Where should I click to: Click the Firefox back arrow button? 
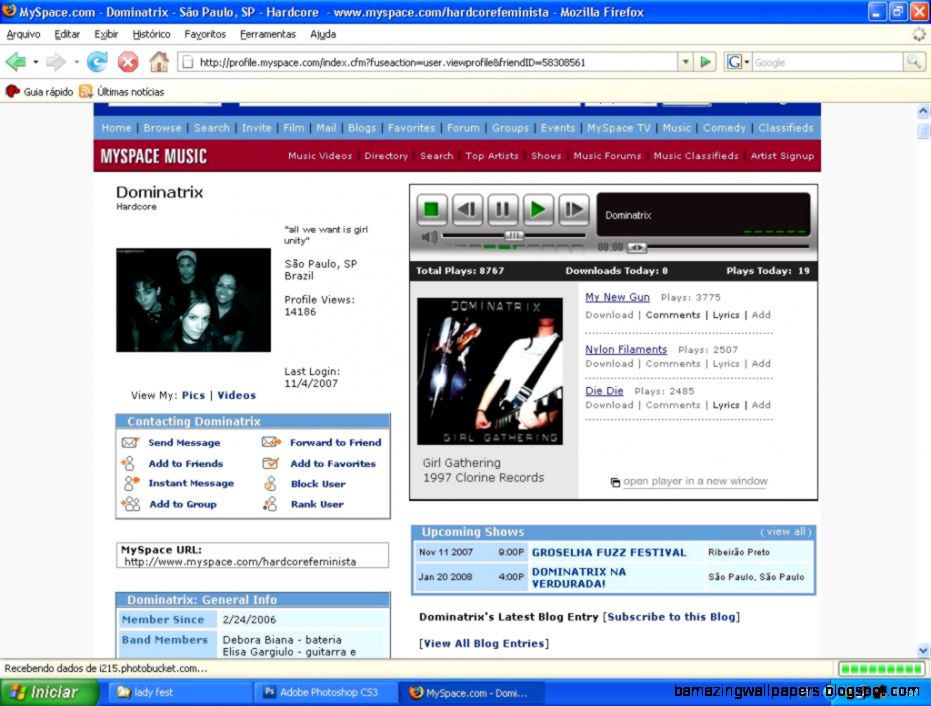tap(16, 62)
